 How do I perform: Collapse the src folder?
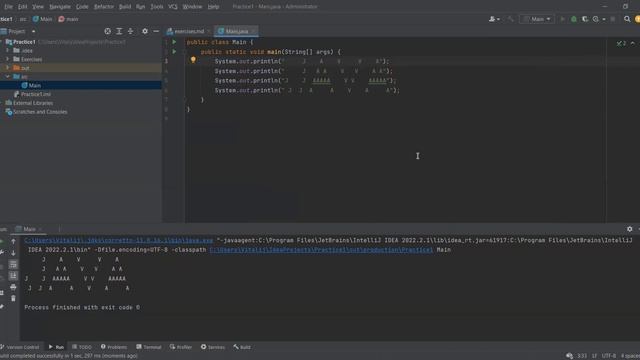[x=7, y=77]
